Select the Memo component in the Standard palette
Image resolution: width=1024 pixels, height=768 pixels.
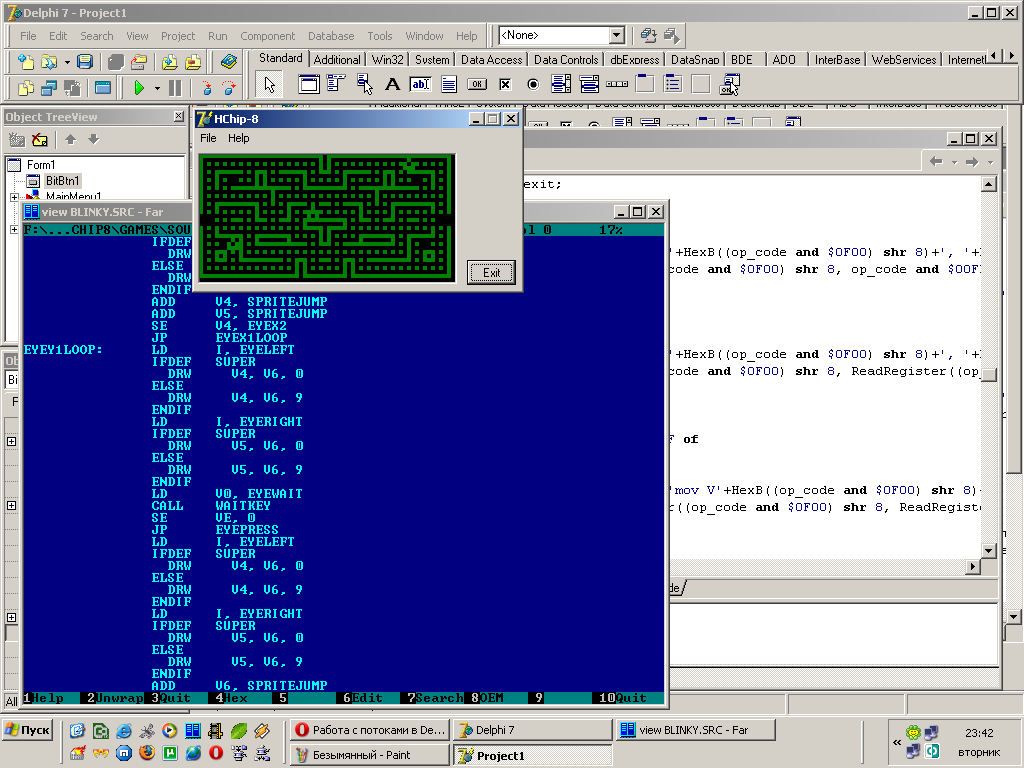pyautogui.click(x=449, y=85)
